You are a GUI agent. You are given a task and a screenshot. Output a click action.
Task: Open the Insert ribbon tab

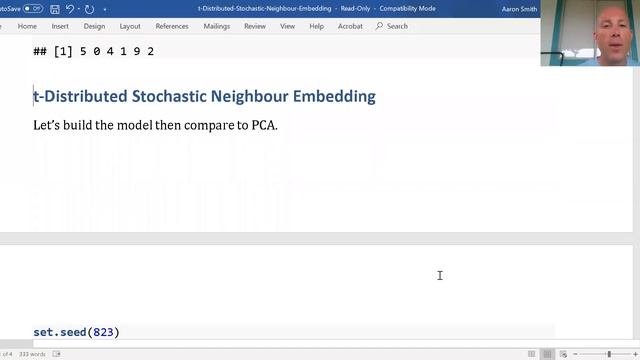[x=60, y=26]
